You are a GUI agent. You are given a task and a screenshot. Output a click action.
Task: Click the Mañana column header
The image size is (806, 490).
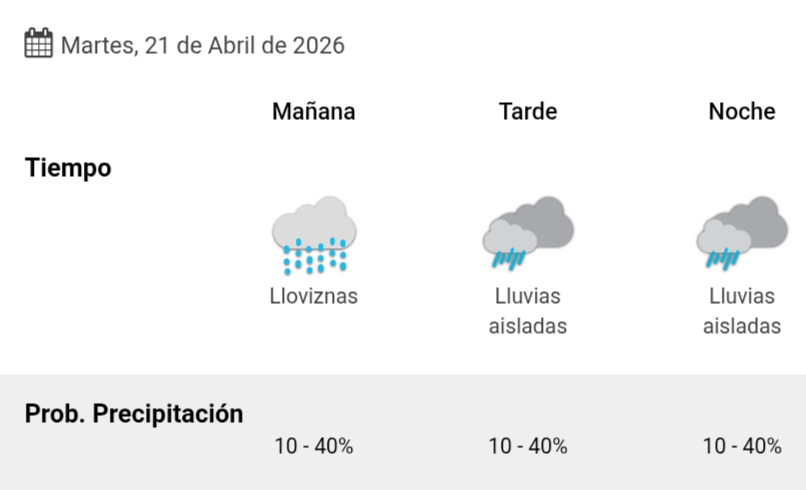313,111
